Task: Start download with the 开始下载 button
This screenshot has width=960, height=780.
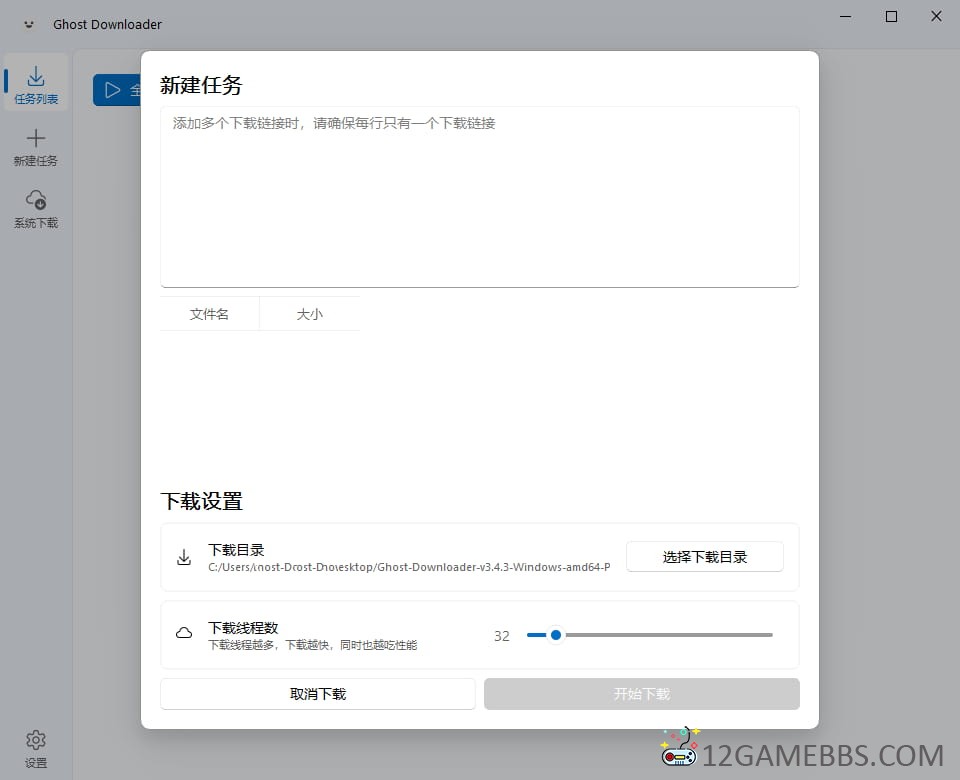Action: point(641,694)
